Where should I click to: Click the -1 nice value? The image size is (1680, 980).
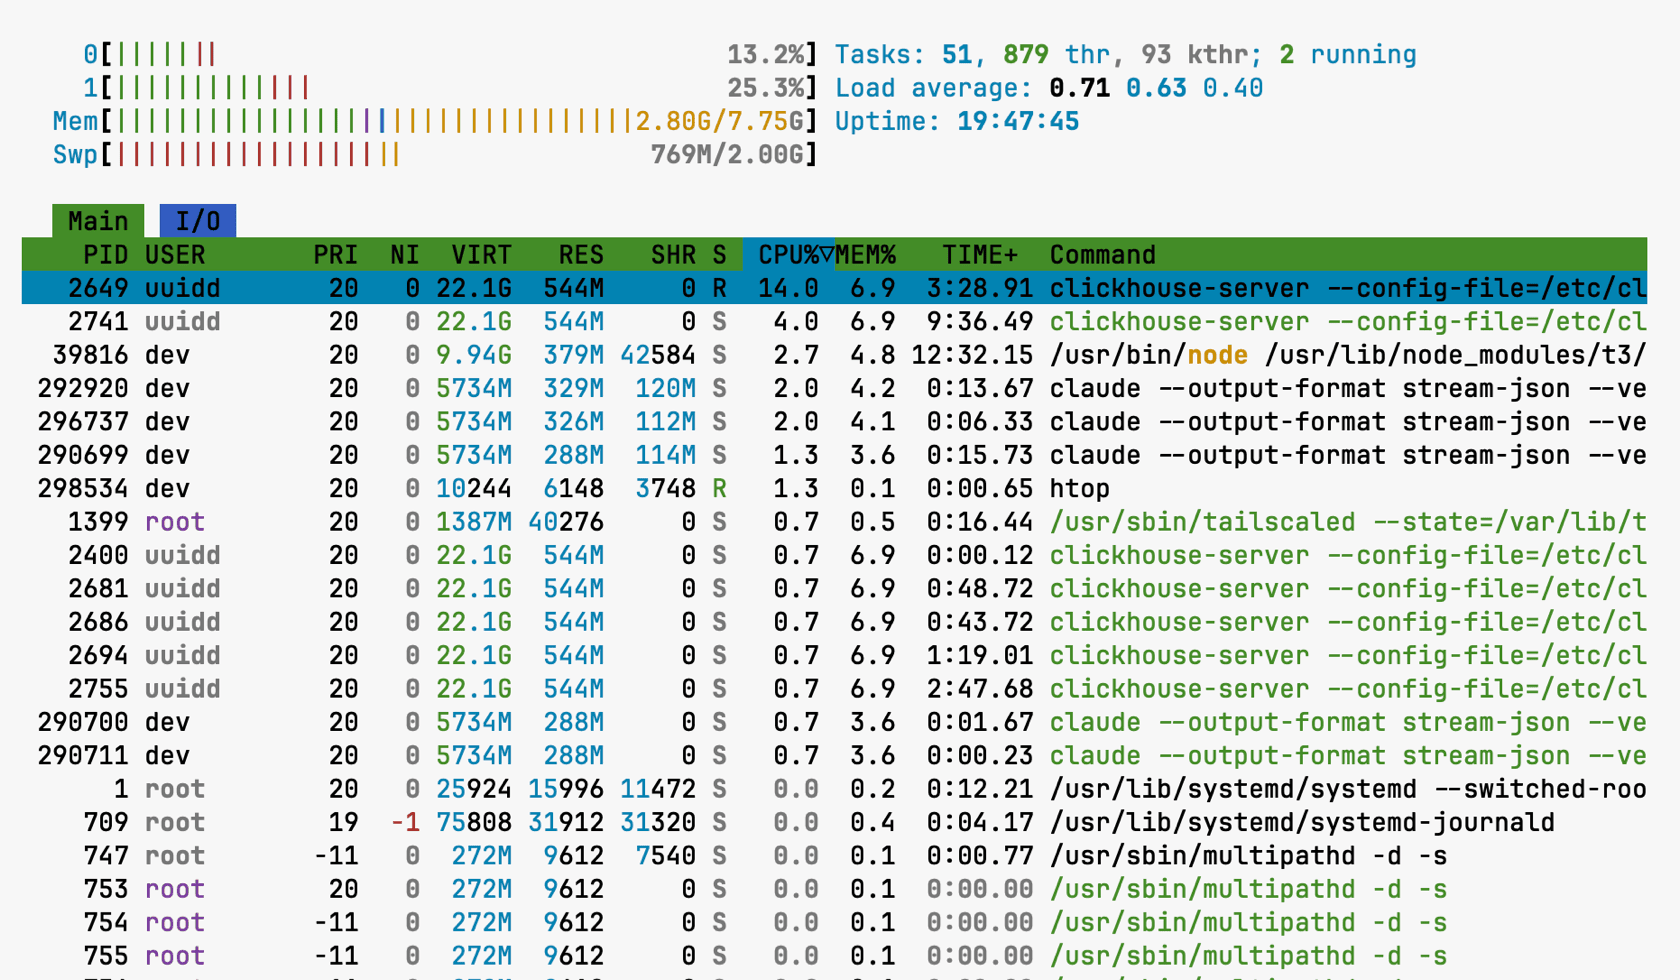click(405, 822)
